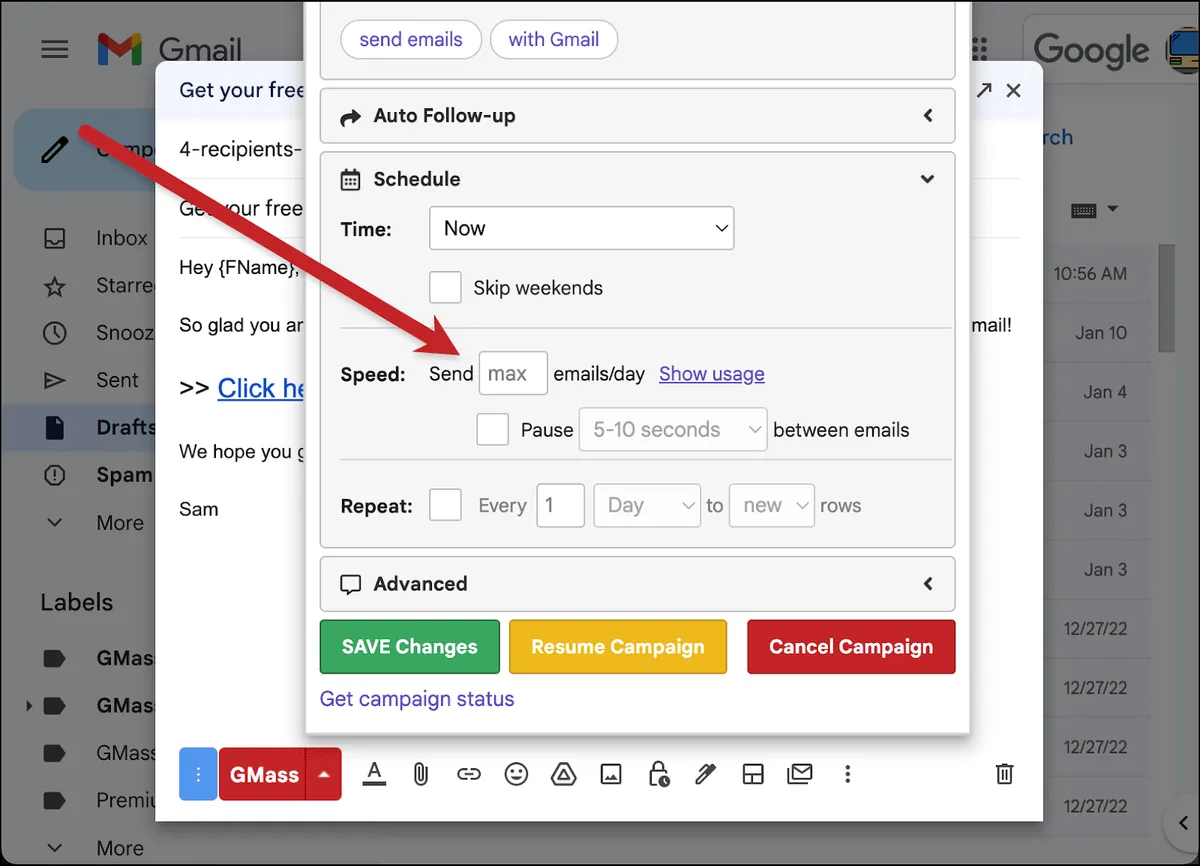Viewport: 1200px width, 866px height.
Task: Open the Sent folder arrow icon
Action: tap(55, 380)
